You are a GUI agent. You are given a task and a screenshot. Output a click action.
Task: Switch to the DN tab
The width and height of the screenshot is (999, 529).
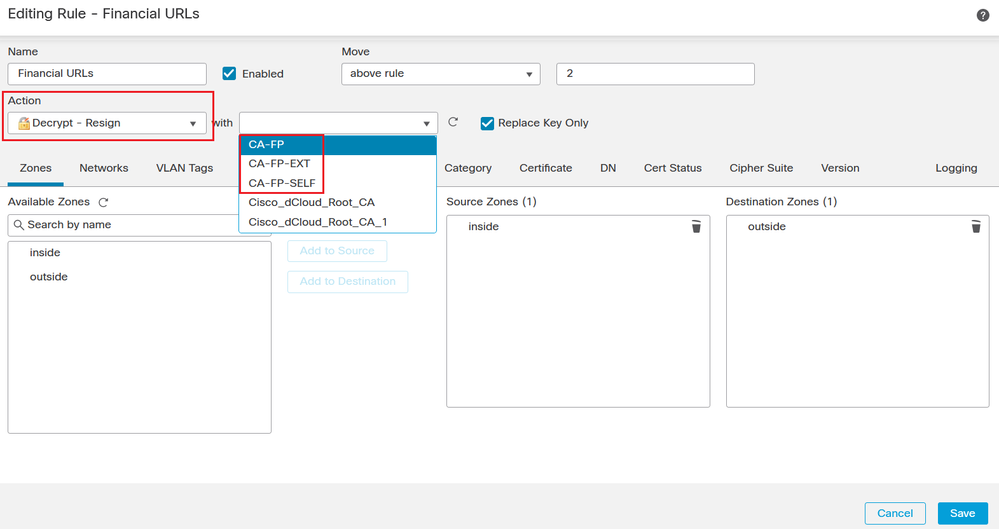coord(608,168)
